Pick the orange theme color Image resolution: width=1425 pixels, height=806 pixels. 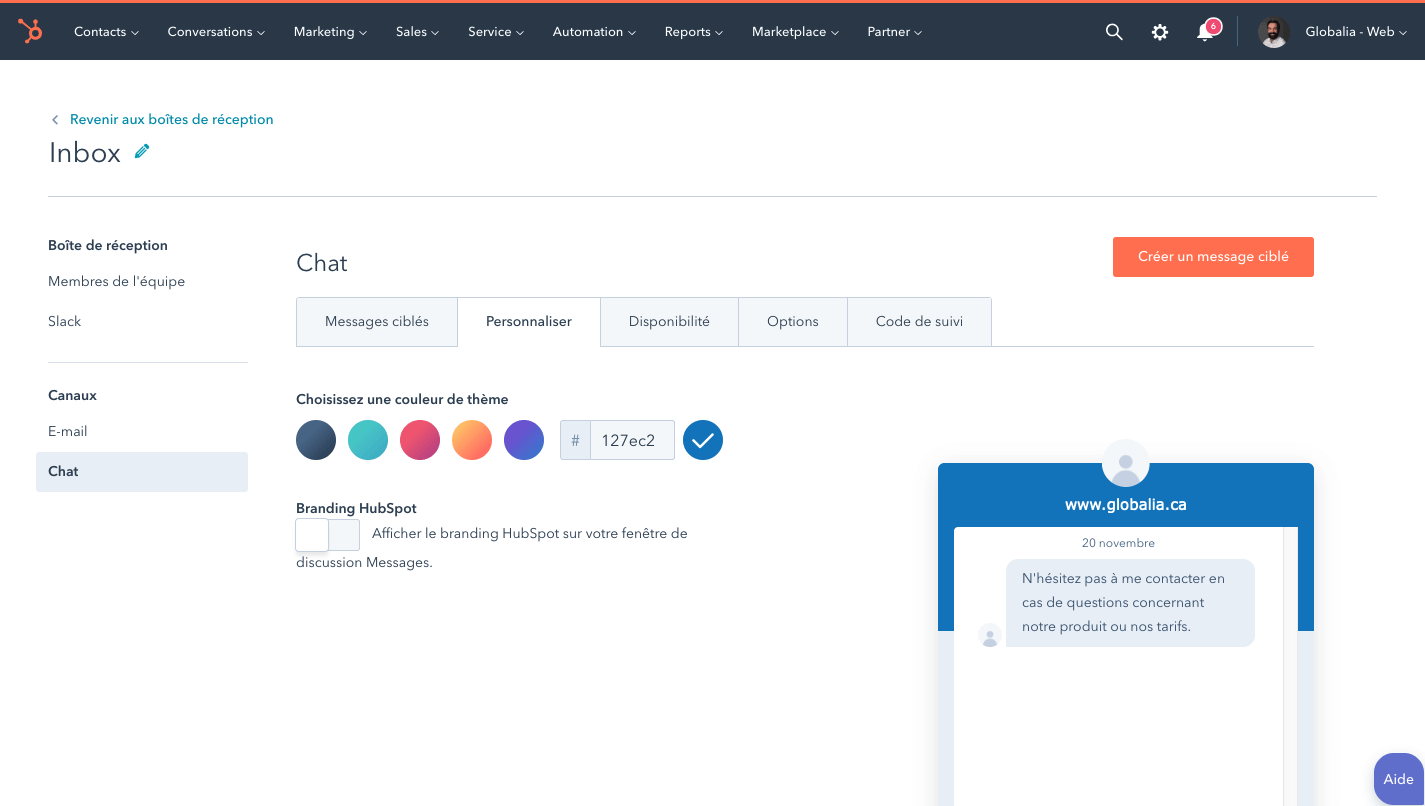pyautogui.click(x=472, y=440)
